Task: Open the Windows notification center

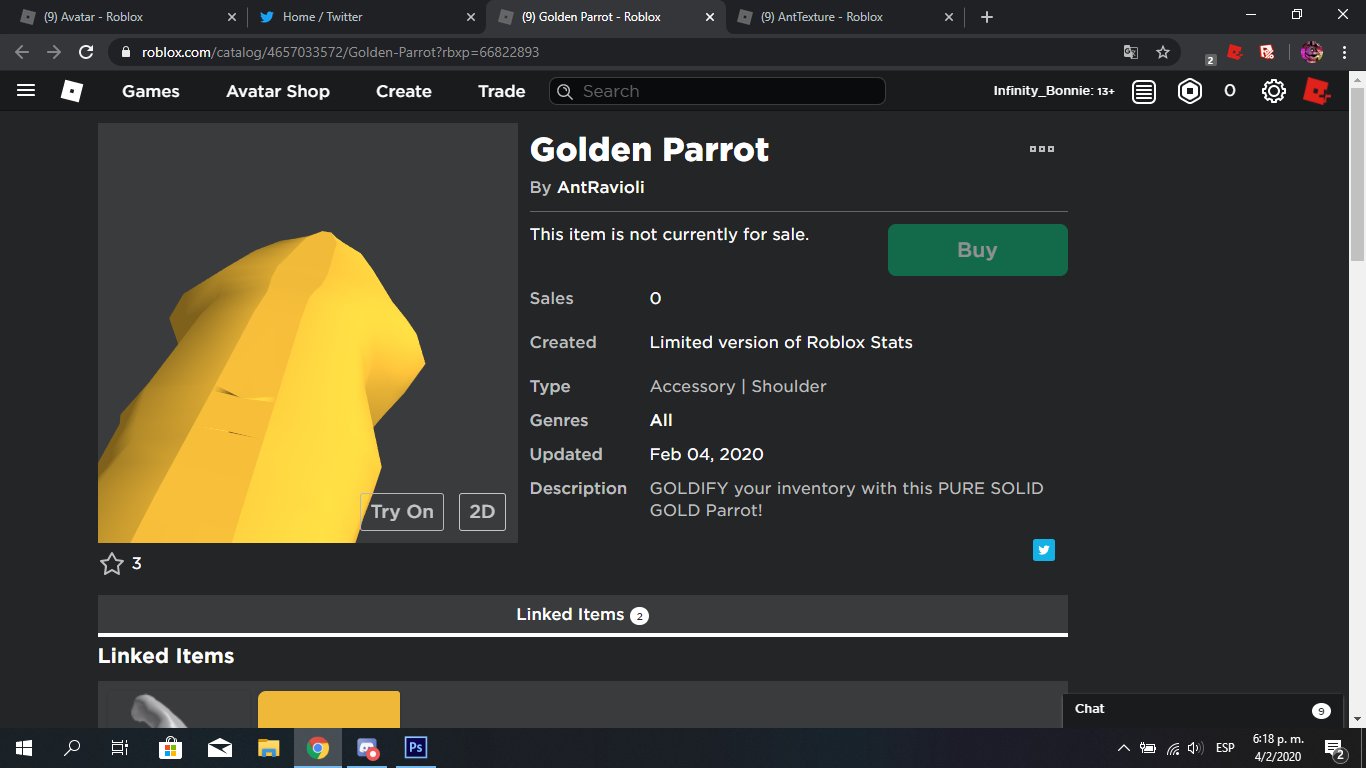Action: [1334, 748]
